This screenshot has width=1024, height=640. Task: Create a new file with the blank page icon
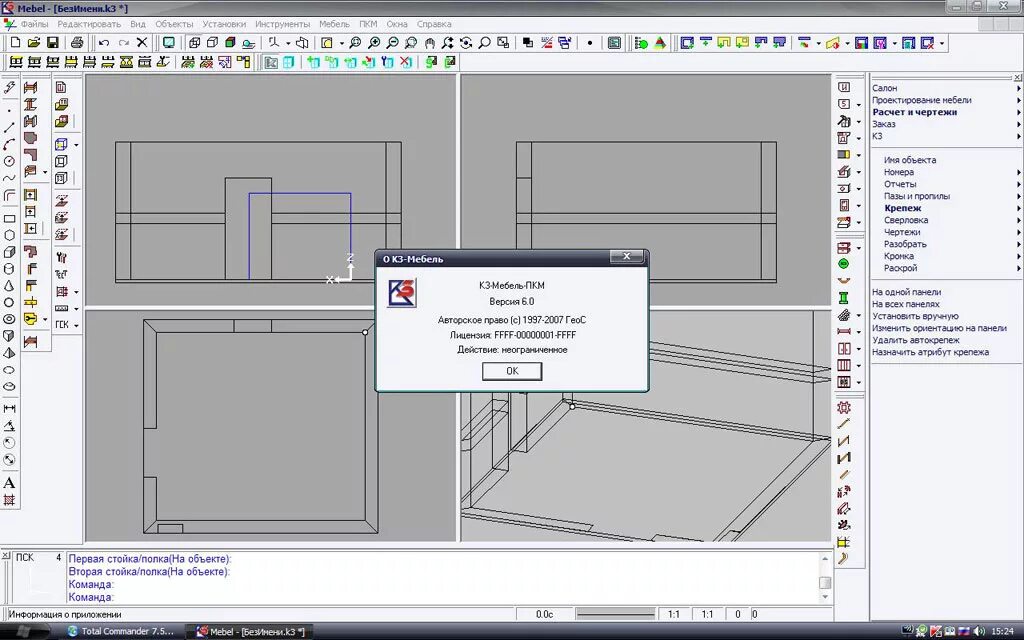15,43
